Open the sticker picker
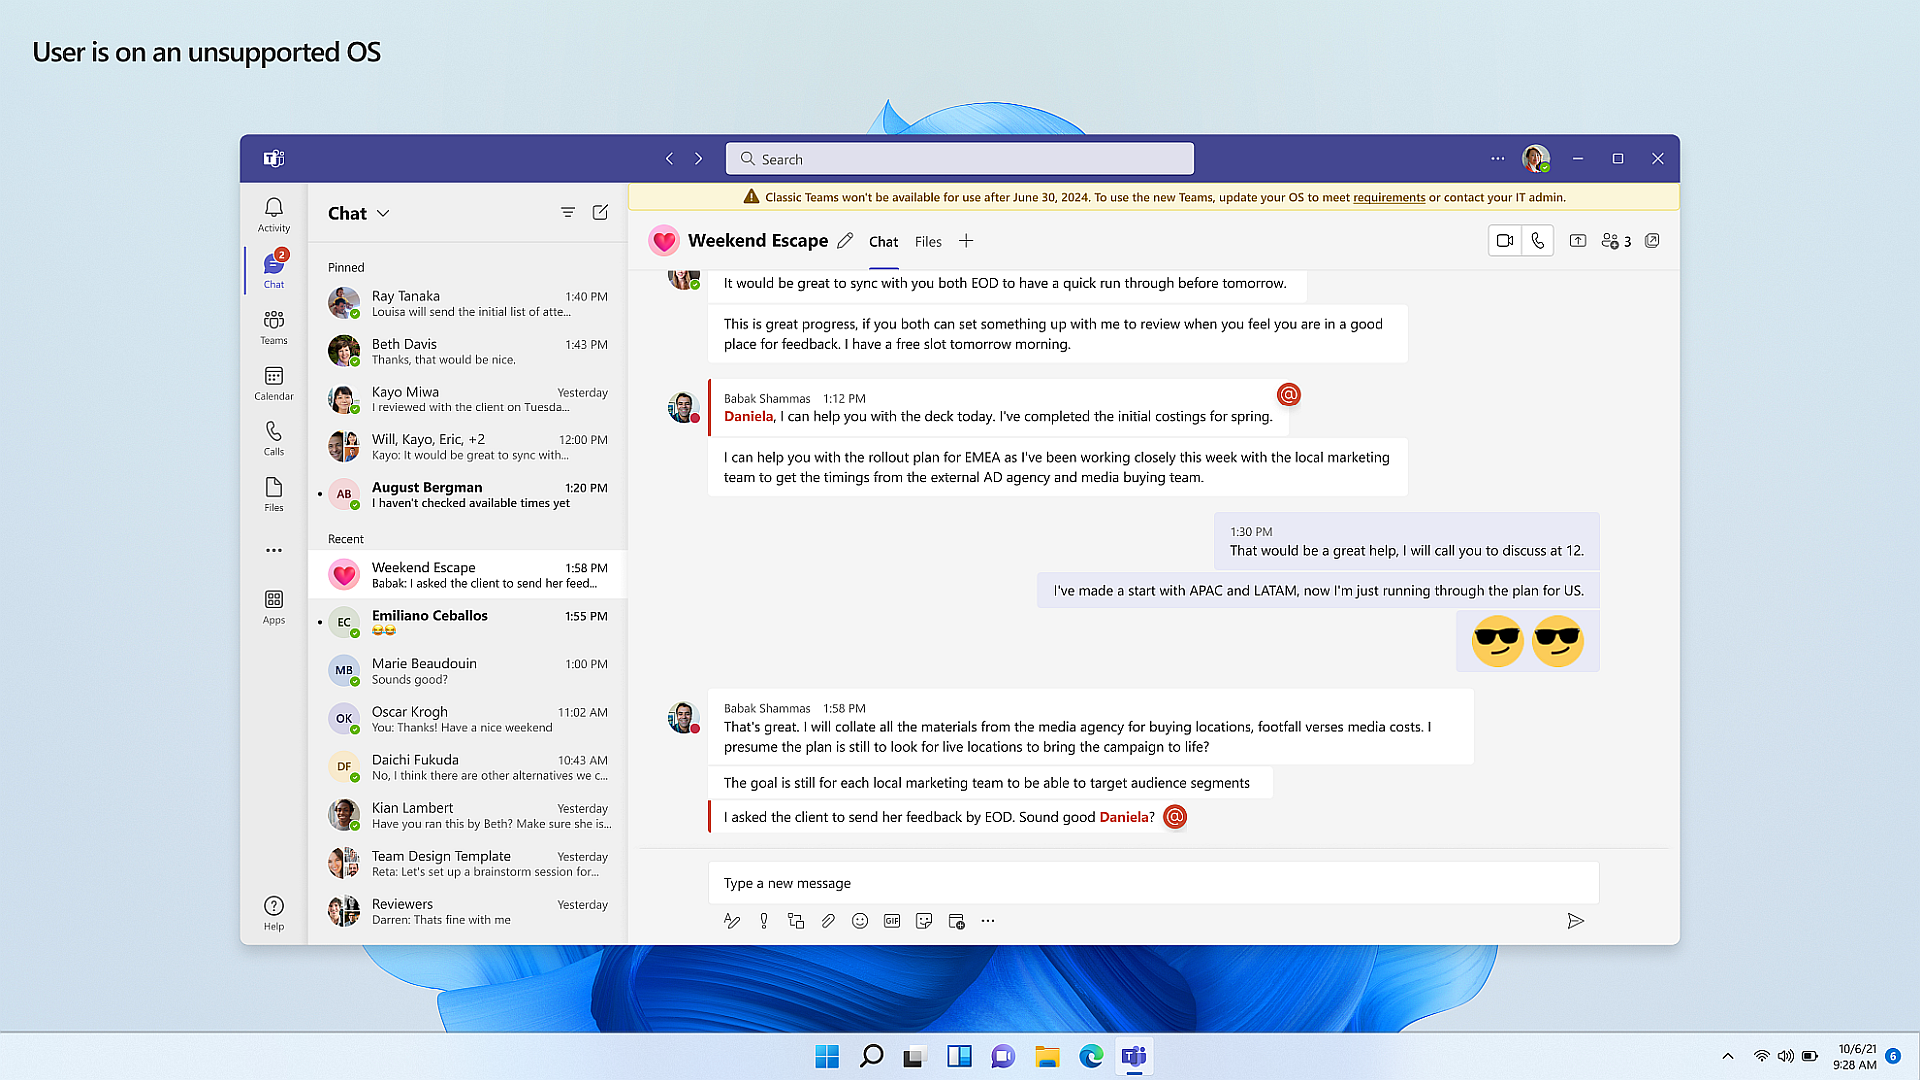 [x=924, y=921]
